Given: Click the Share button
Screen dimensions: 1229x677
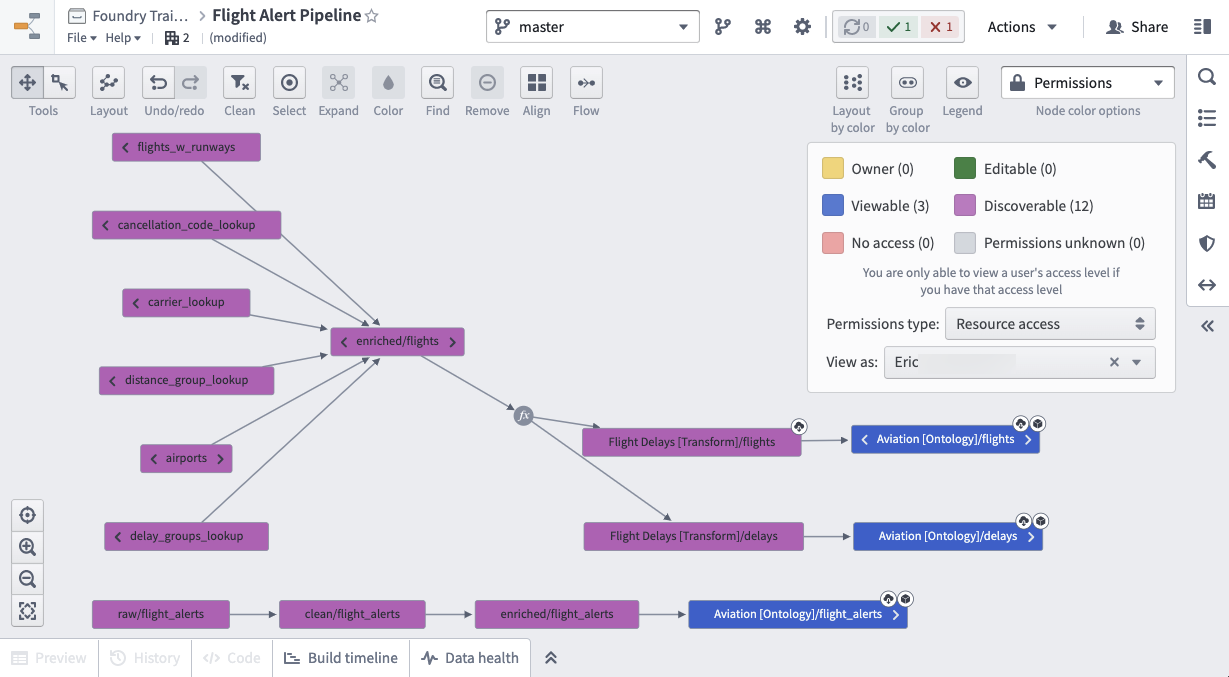Looking at the screenshot, I should click(1137, 27).
